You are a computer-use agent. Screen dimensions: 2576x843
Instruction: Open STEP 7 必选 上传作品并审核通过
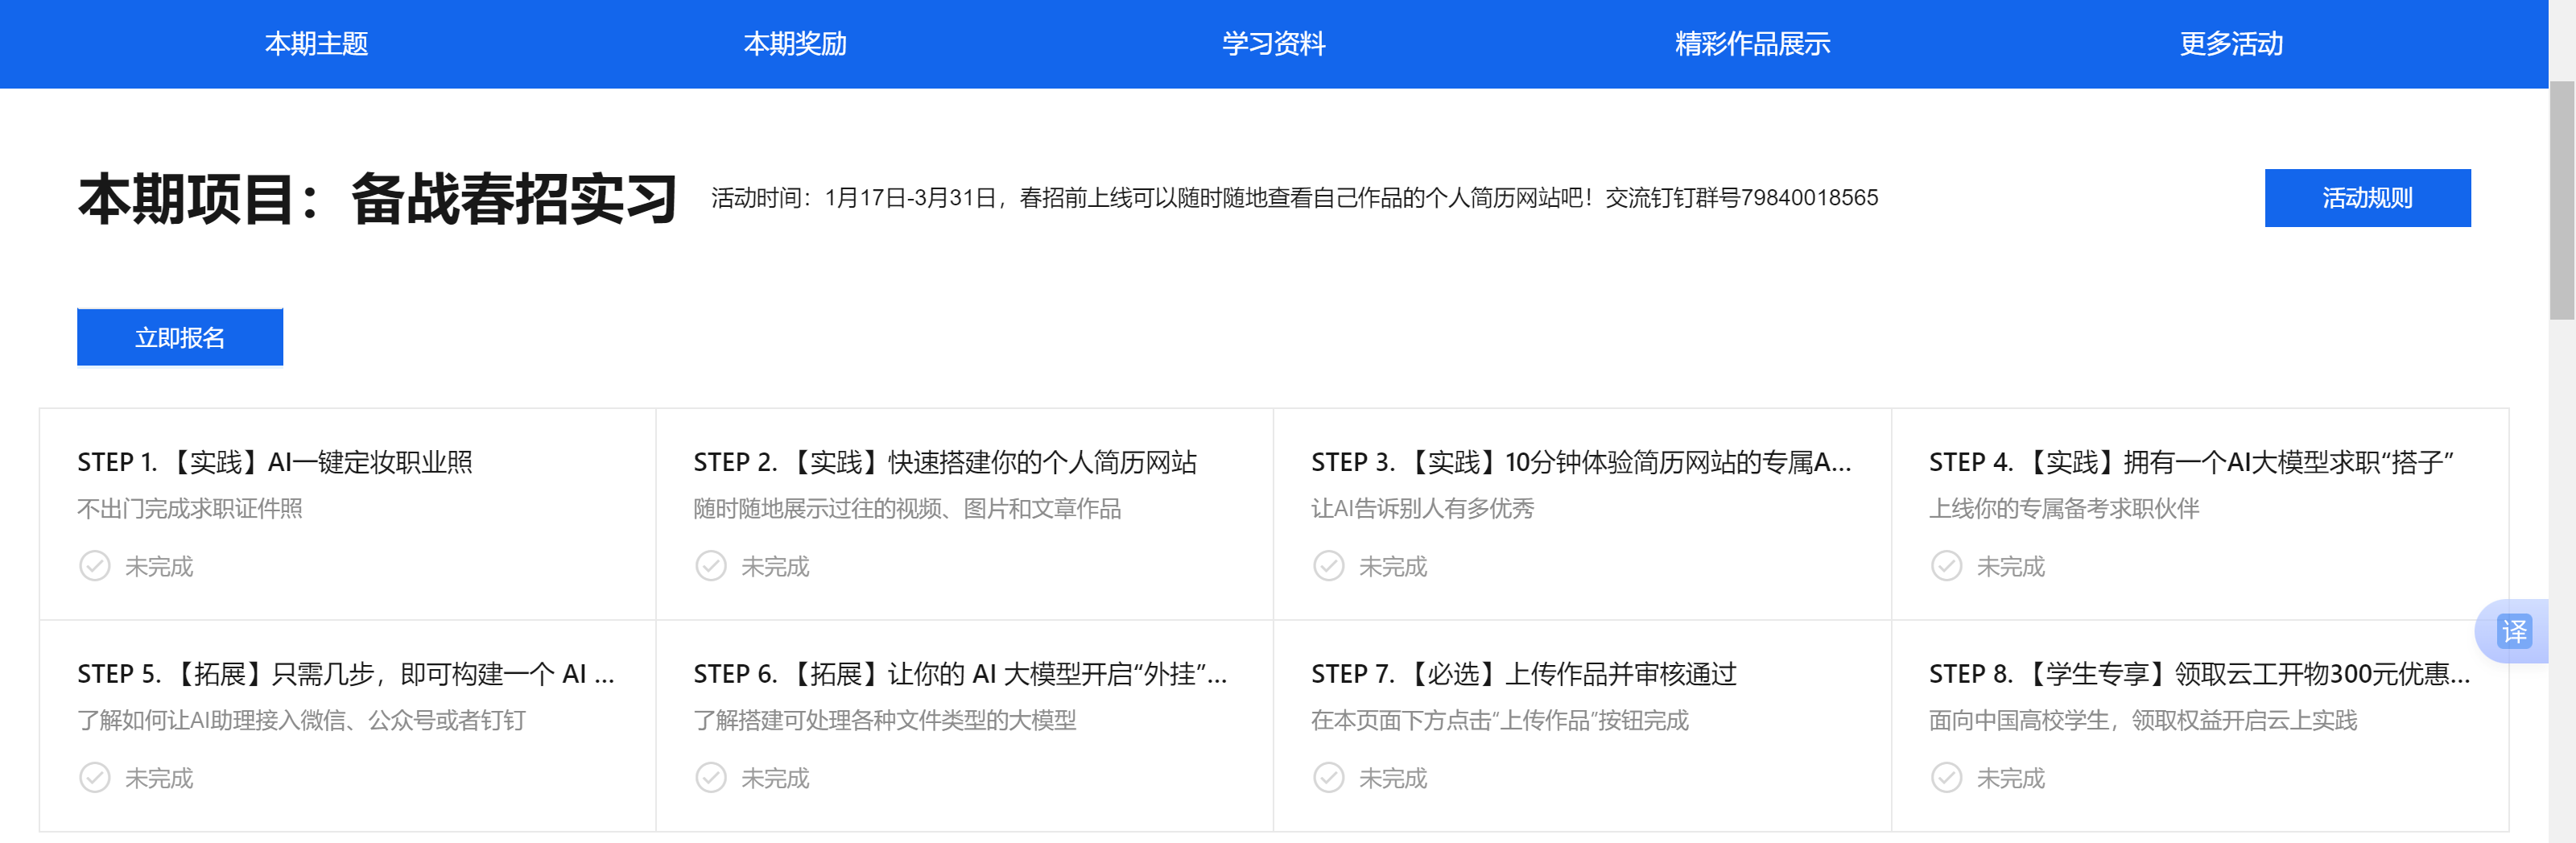1524,674
